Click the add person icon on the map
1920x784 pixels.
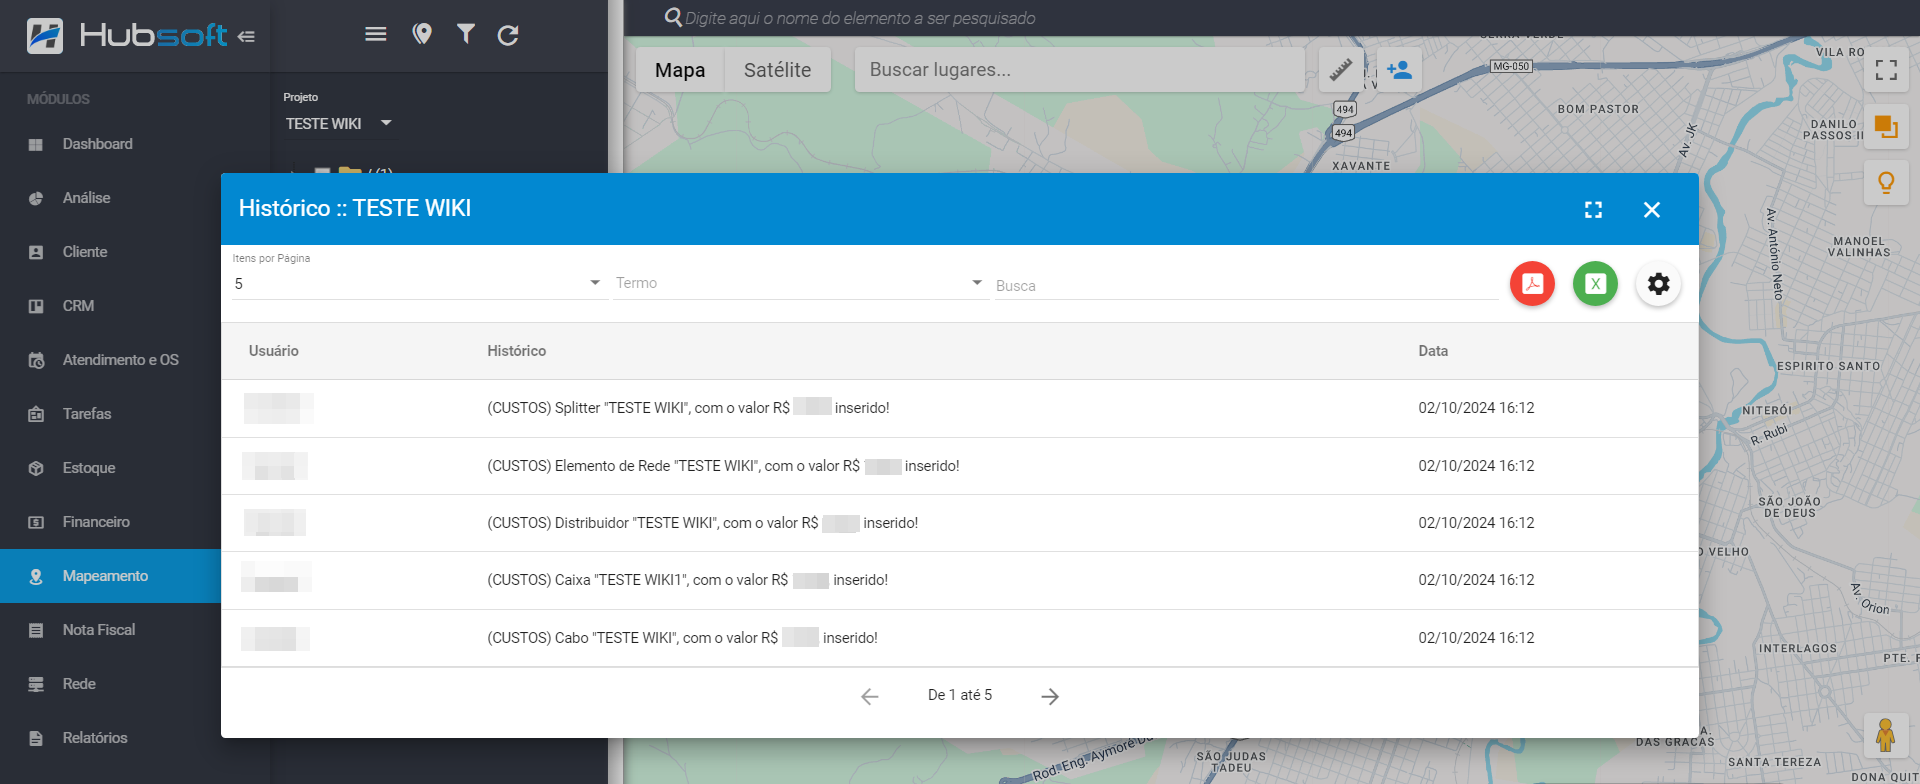pyautogui.click(x=1399, y=70)
